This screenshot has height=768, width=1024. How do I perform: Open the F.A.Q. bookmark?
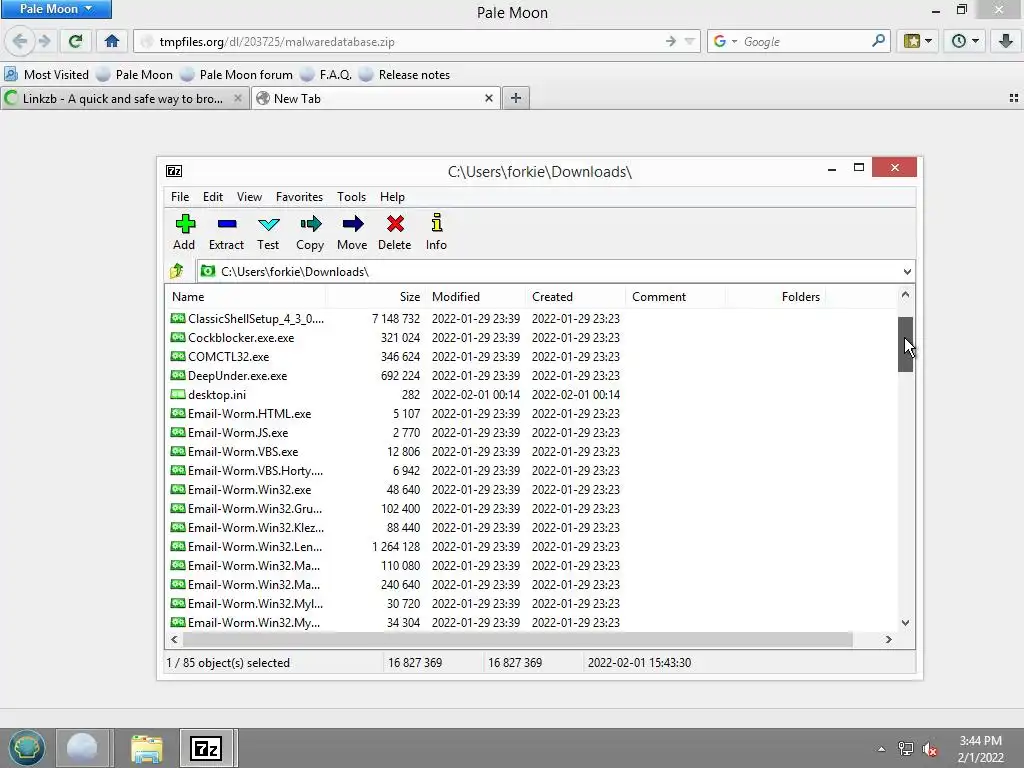pos(327,74)
